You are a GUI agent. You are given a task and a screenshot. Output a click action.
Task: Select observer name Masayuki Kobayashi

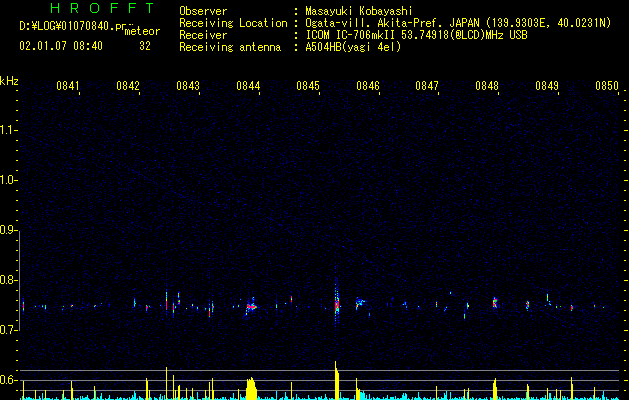point(359,11)
